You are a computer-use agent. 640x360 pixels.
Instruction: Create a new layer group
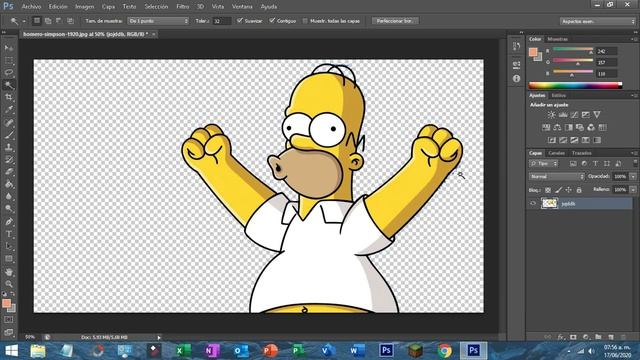598,337
